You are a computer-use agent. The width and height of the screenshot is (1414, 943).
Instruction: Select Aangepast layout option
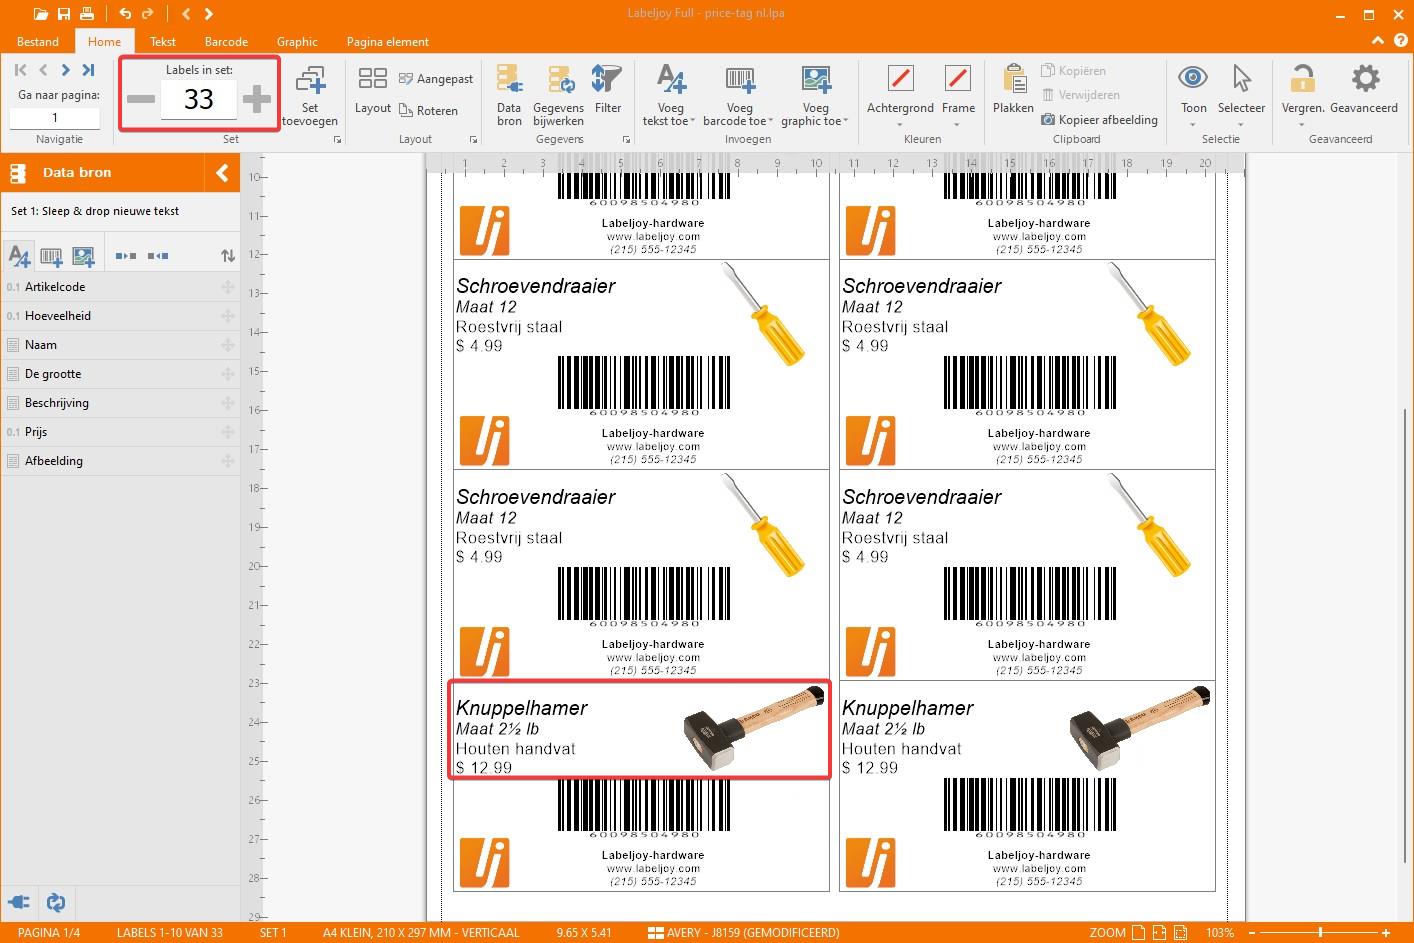[x=436, y=79]
